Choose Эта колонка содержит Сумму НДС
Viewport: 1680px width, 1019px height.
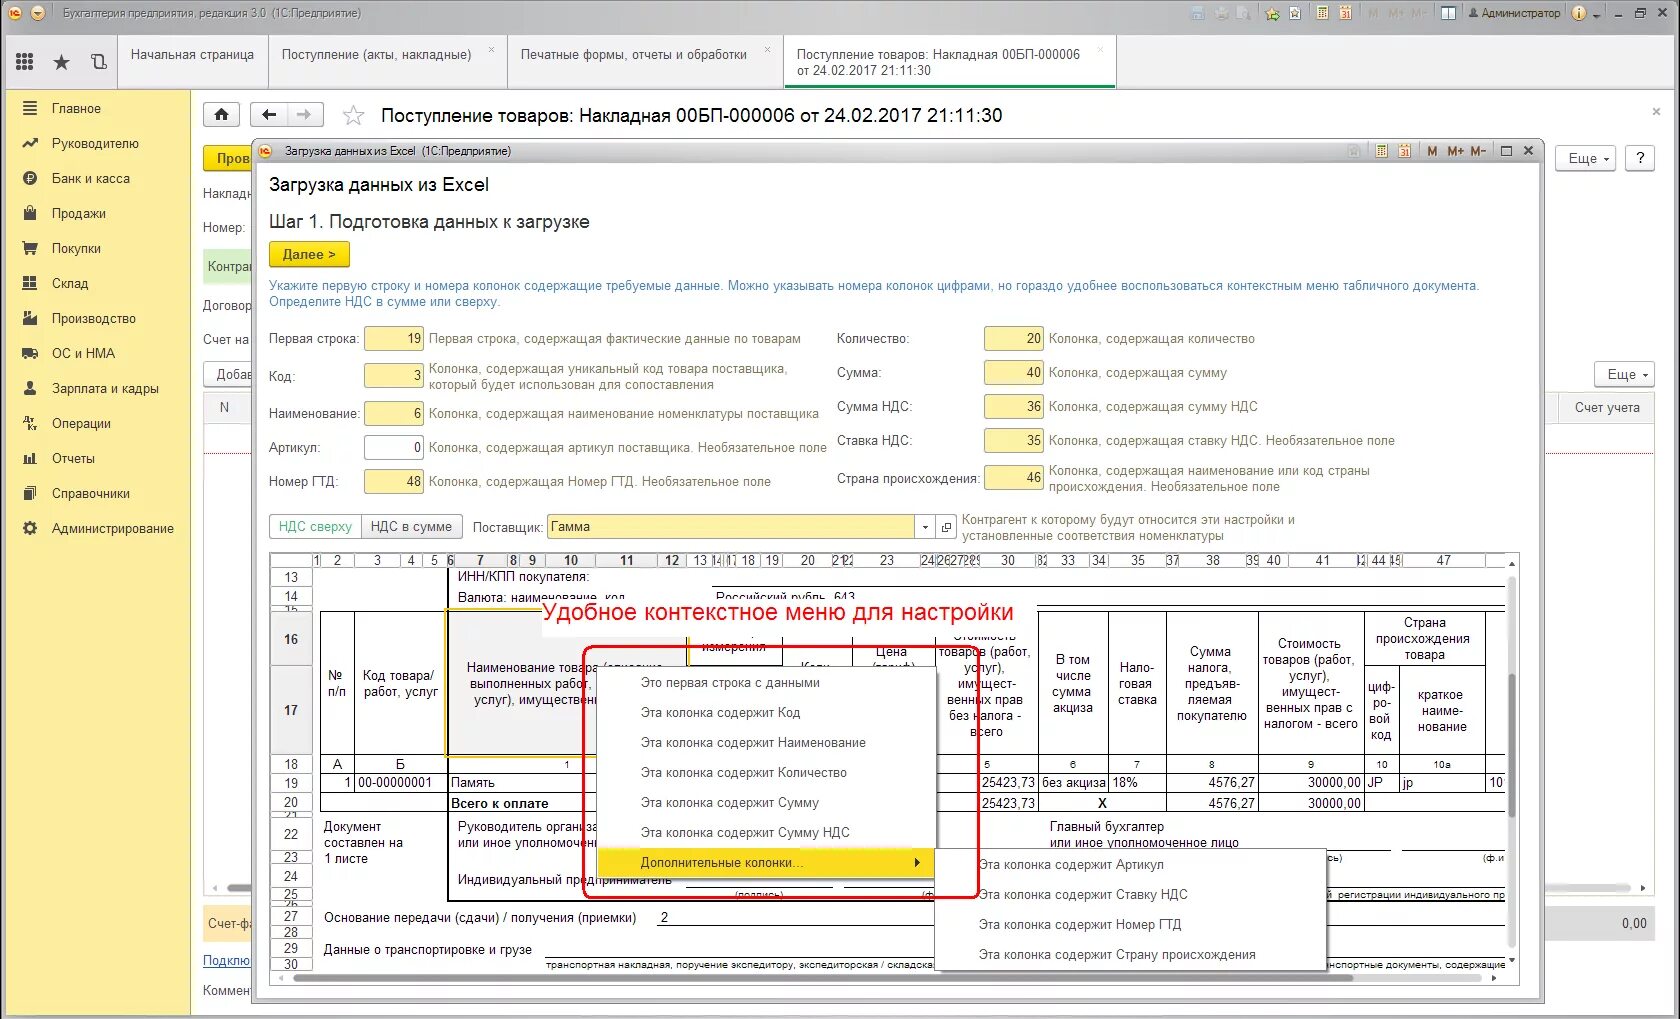745,832
